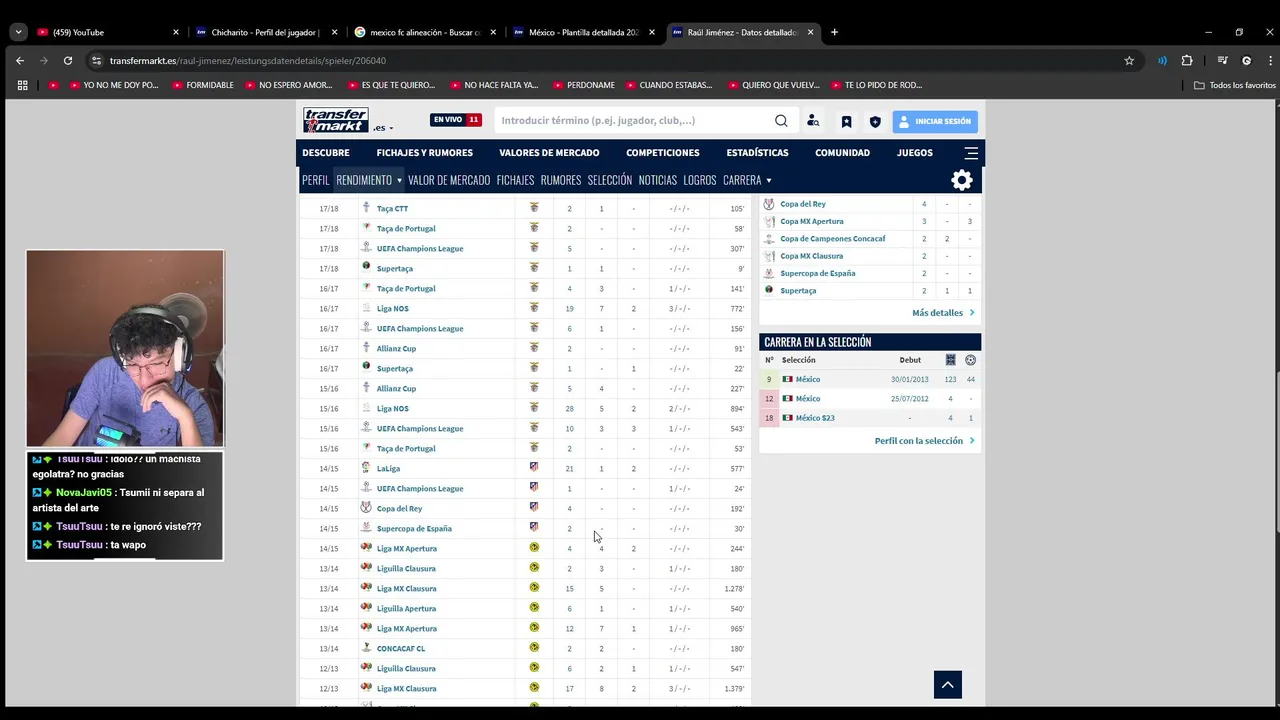Open the Todos los favoritos bookmarks folder
Viewport: 1280px width, 720px height.
click(x=1235, y=85)
